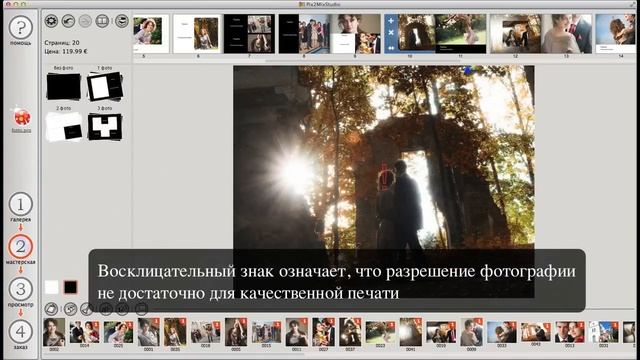
Task: Select gallery photo 0014
Action: click(84, 332)
